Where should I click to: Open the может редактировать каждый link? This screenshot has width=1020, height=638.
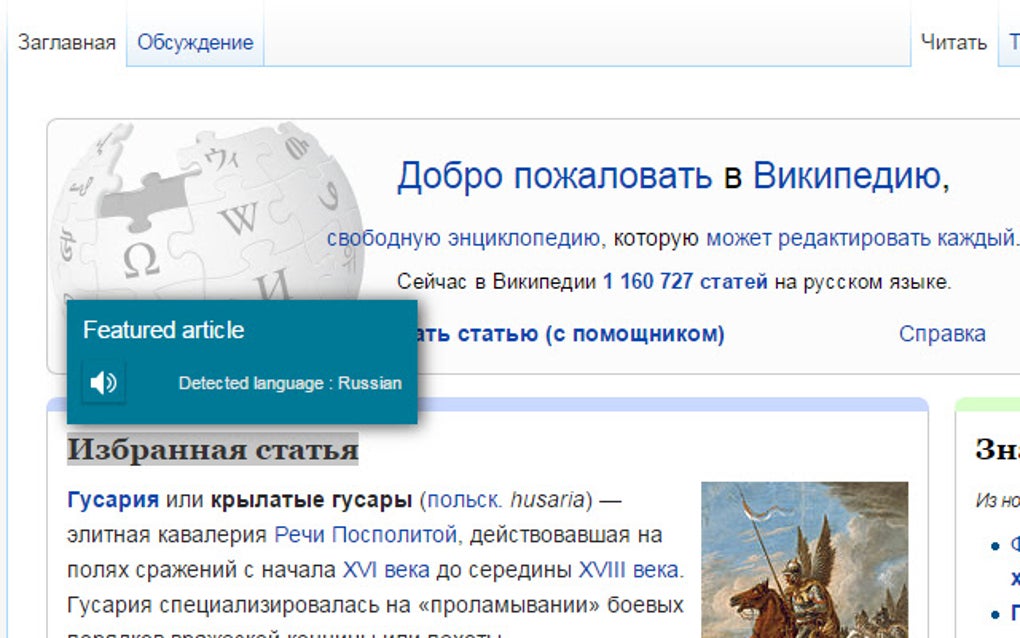tap(861, 238)
